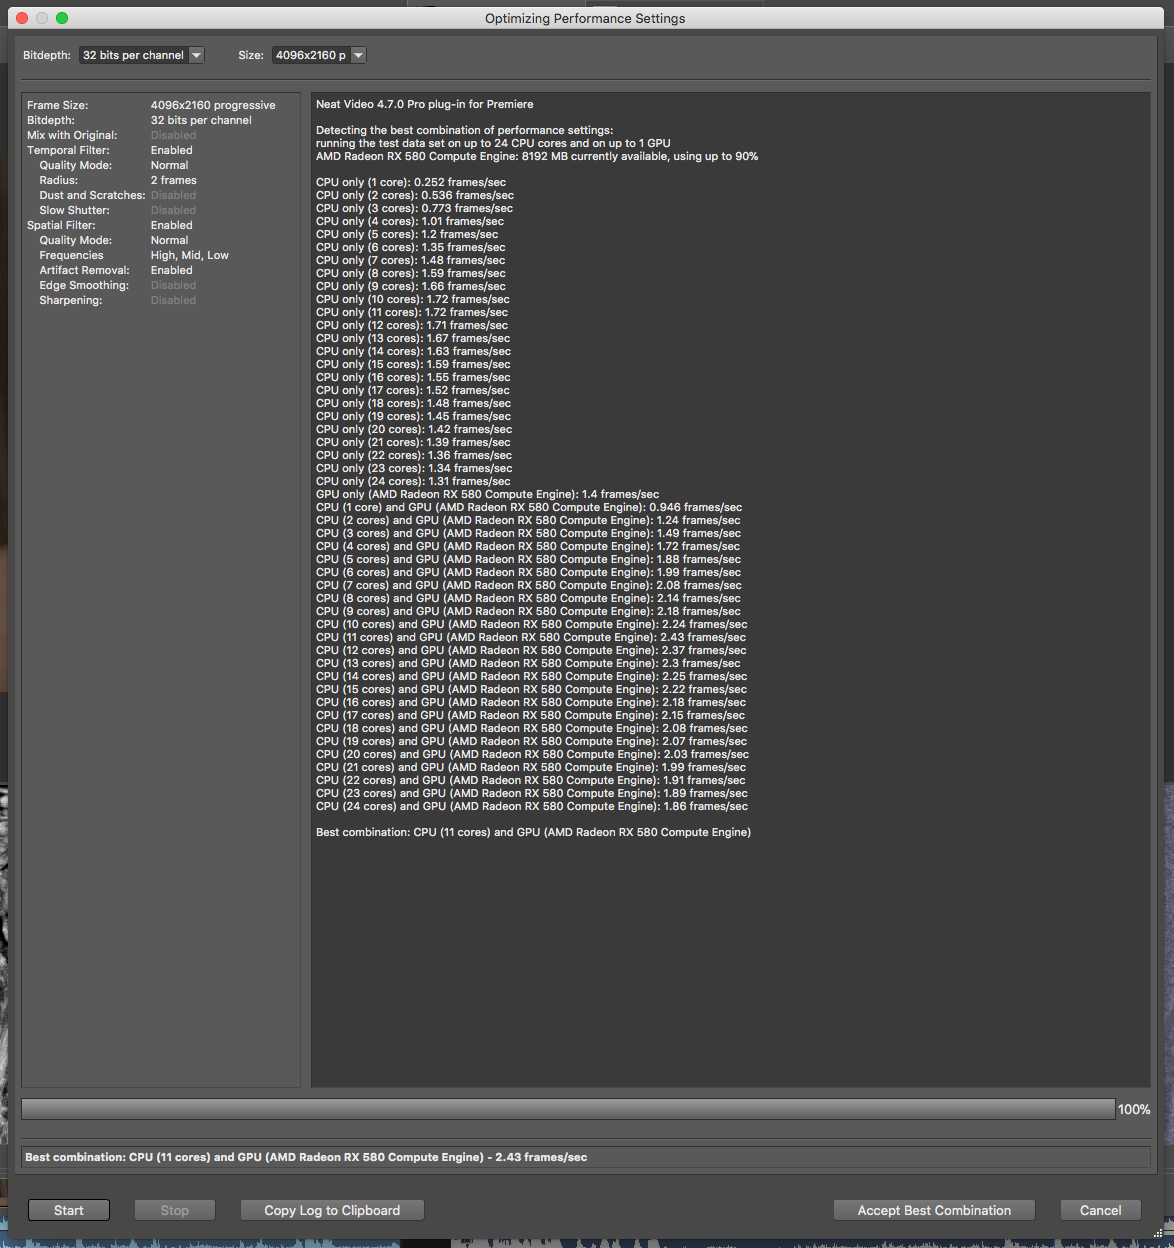Click the "Artifact Removal:" label
Viewport: 1174px width, 1248px height.
click(85, 270)
